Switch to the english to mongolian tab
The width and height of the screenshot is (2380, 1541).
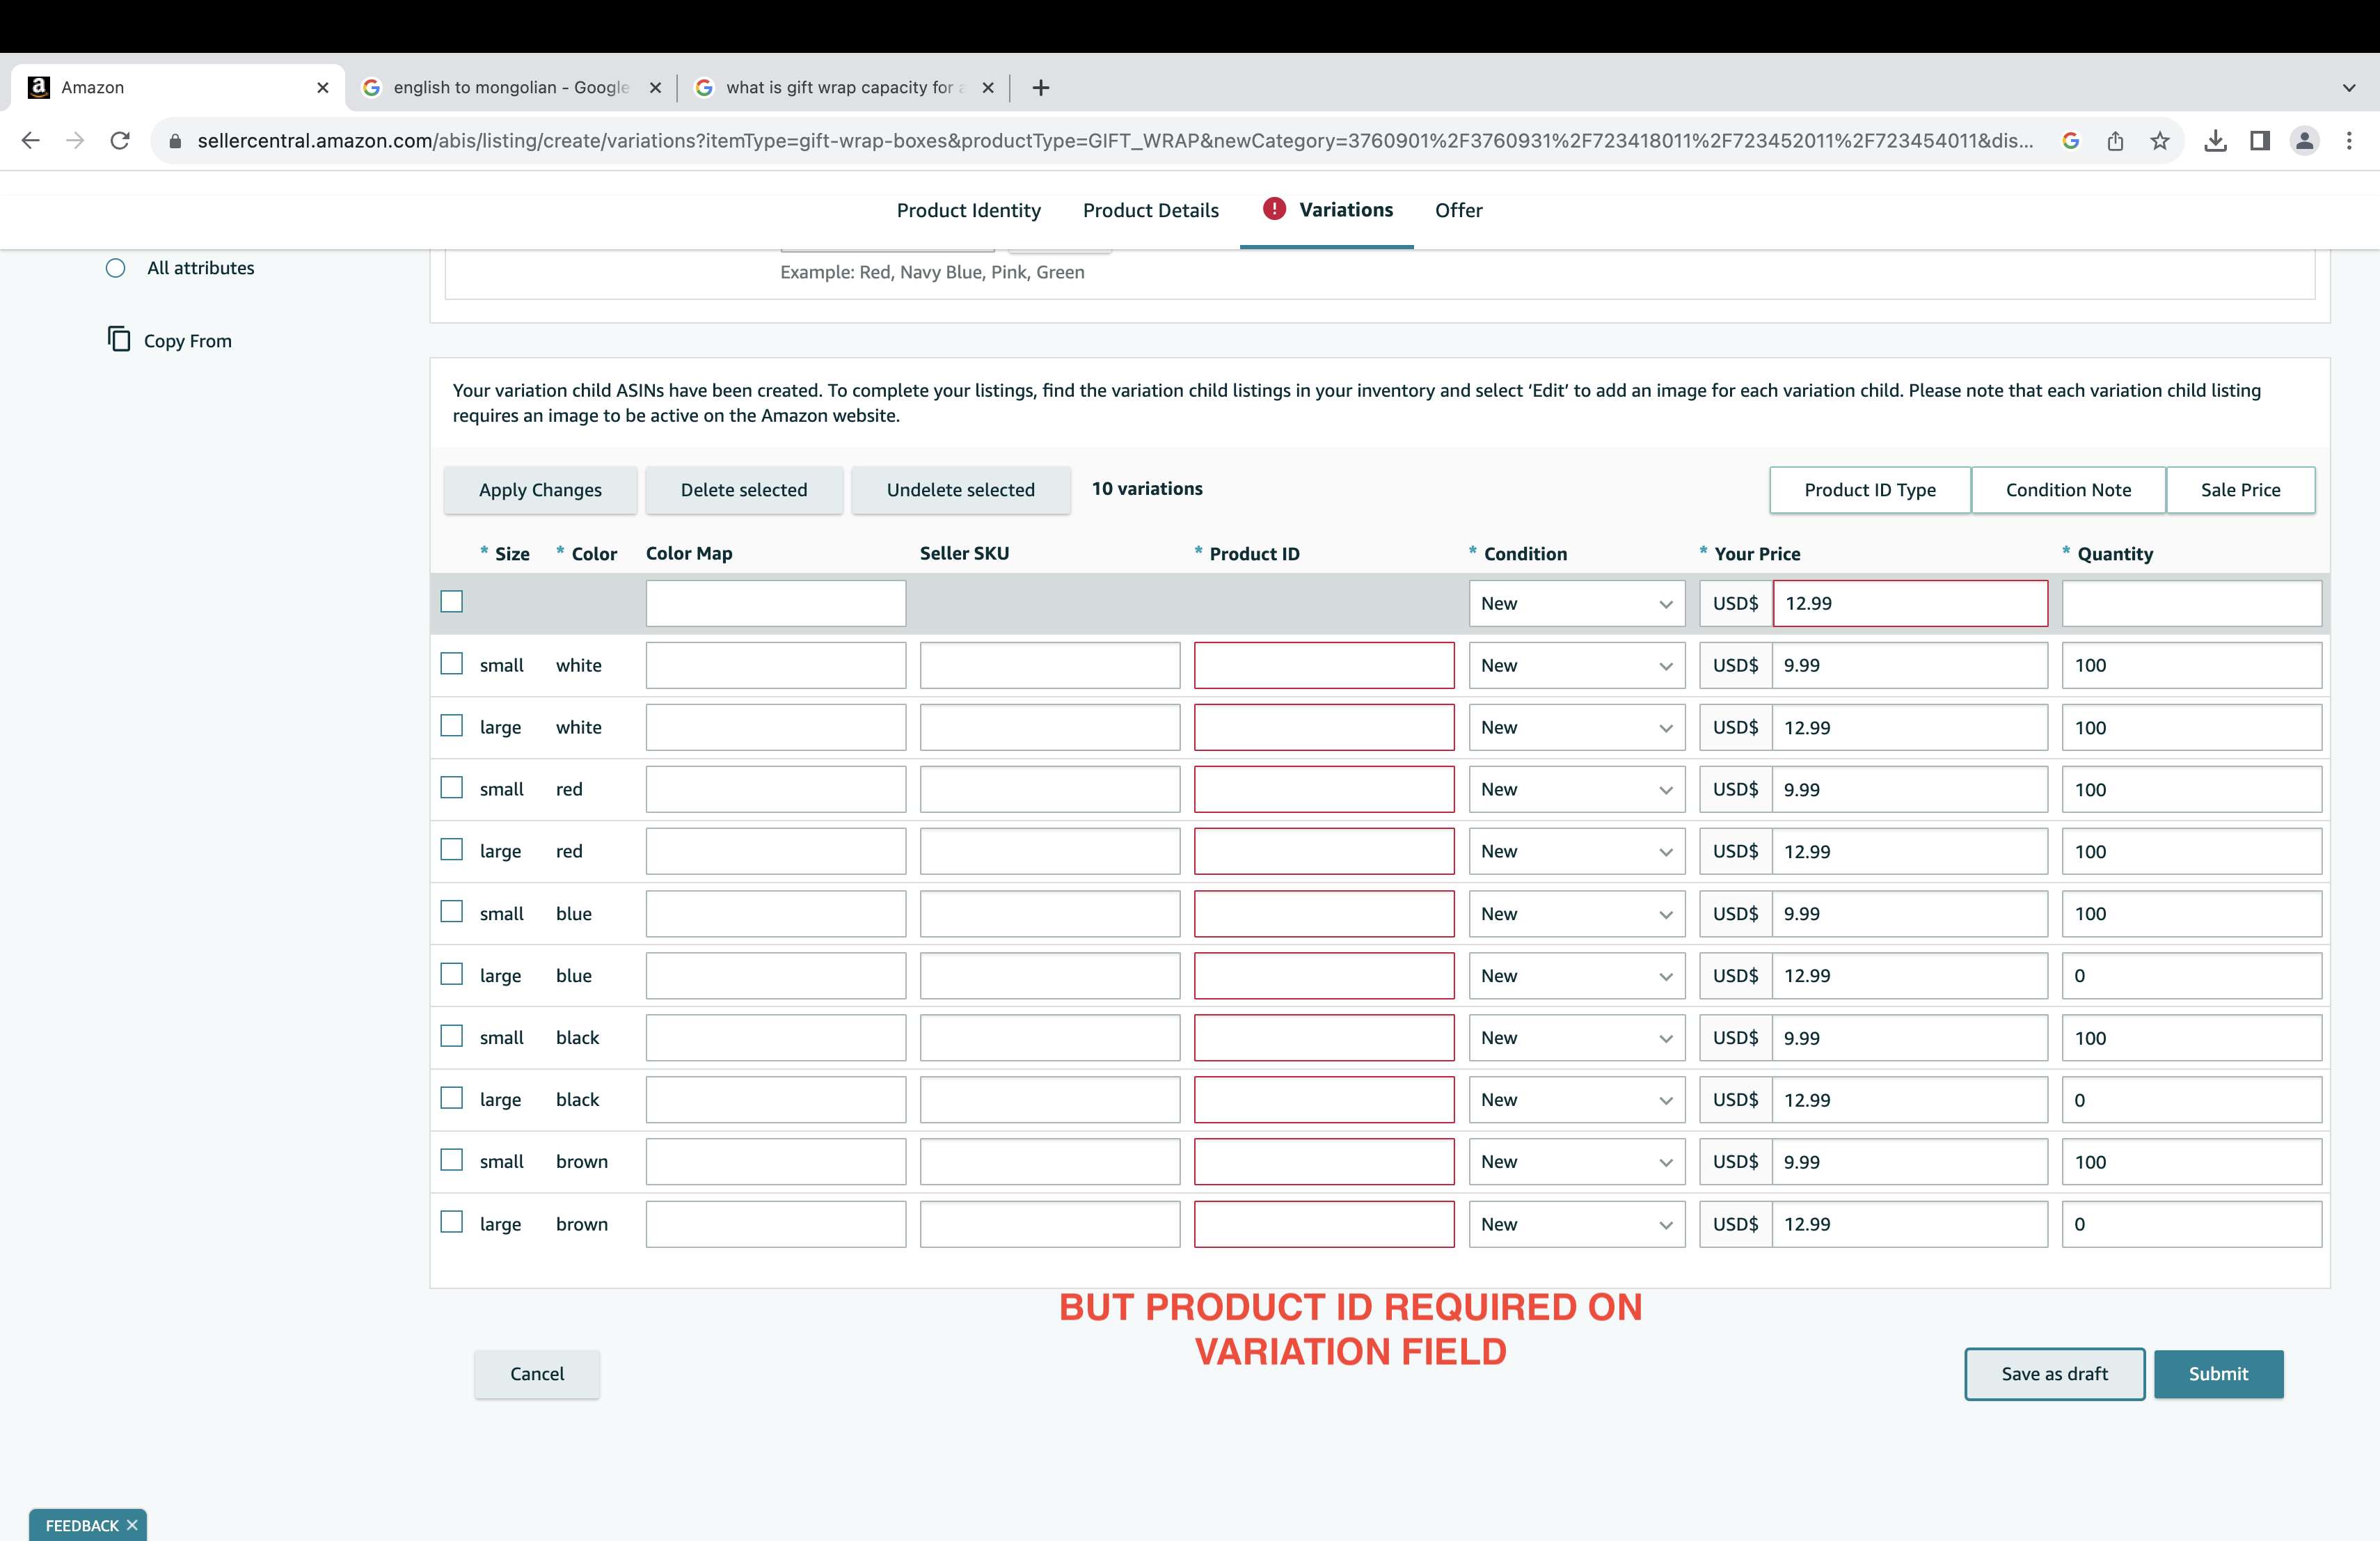pyautogui.click(x=511, y=88)
